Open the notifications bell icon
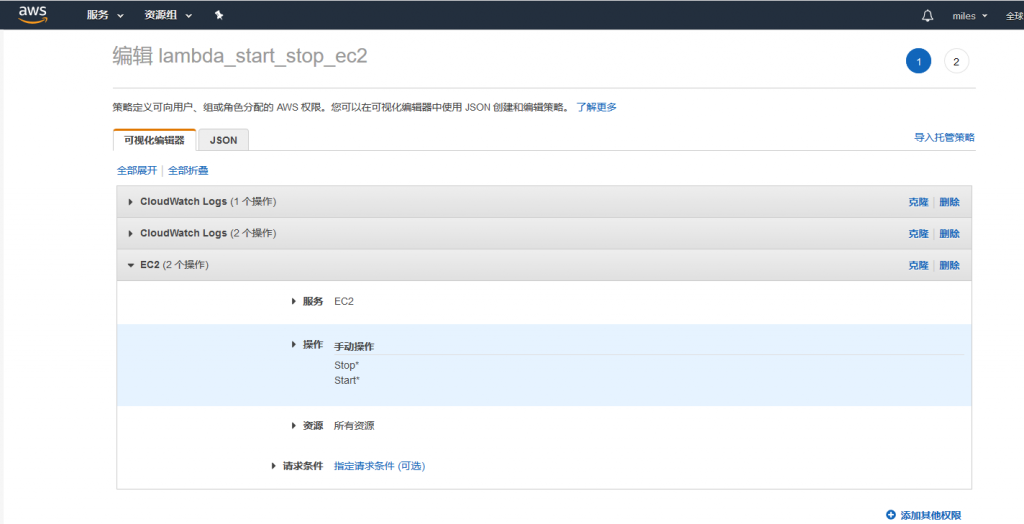1024x524 pixels. pos(927,16)
